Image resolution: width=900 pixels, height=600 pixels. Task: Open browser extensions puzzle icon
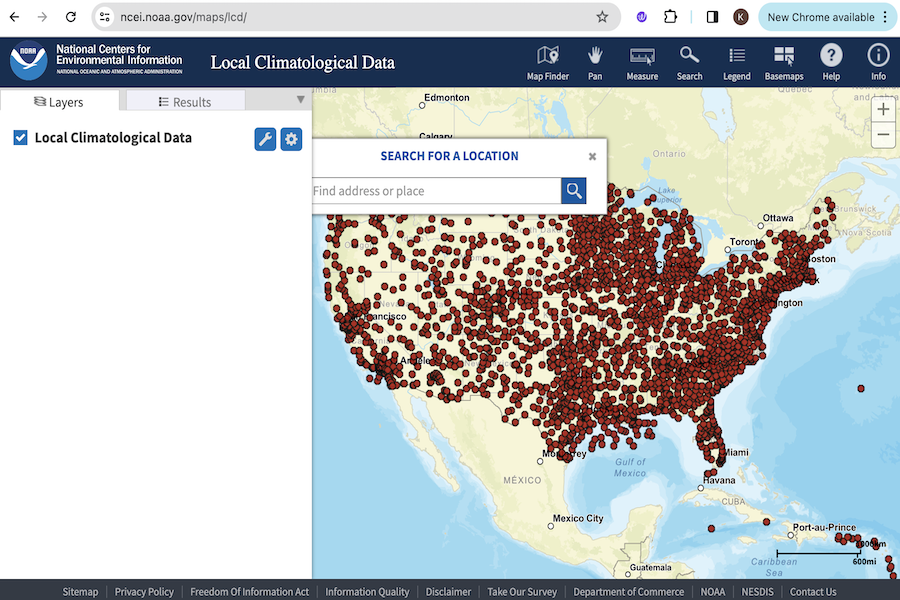click(x=670, y=17)
